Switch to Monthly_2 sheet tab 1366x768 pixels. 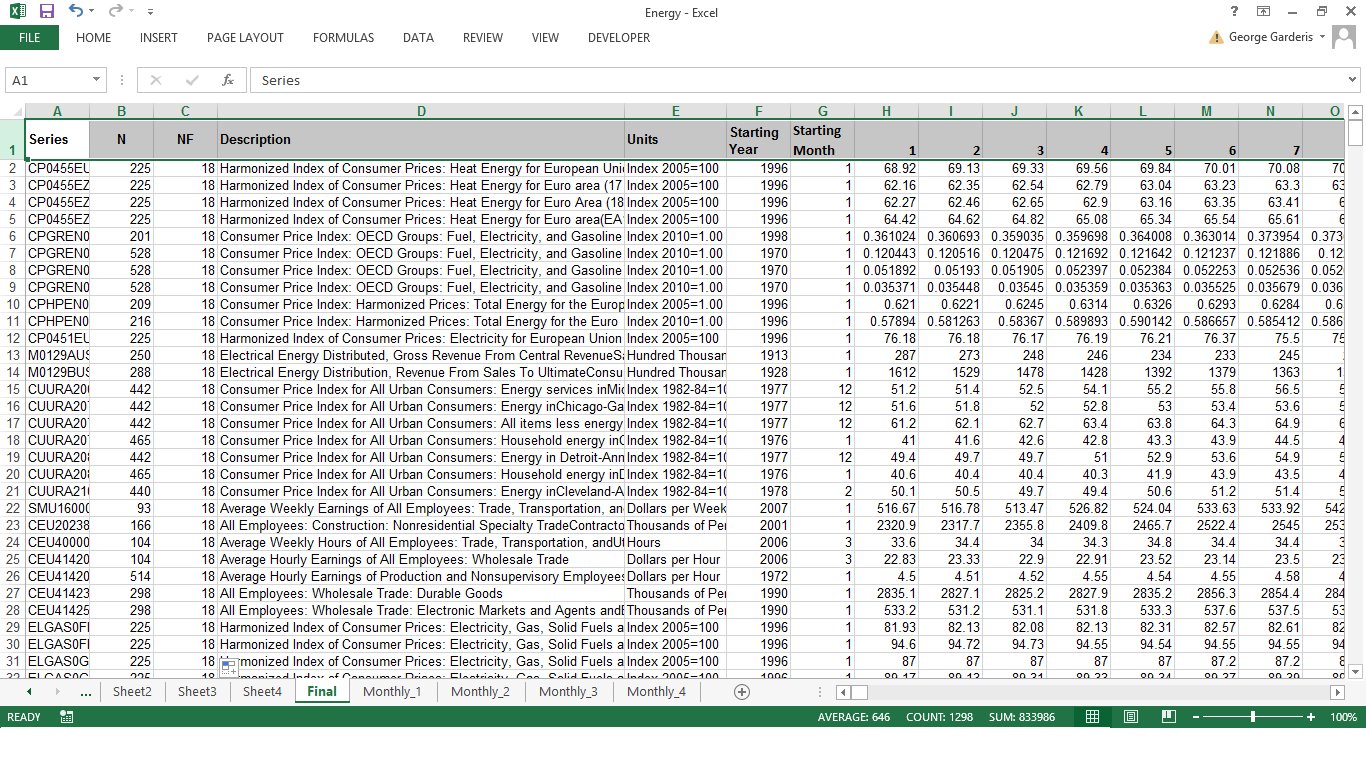pos(480,692)
